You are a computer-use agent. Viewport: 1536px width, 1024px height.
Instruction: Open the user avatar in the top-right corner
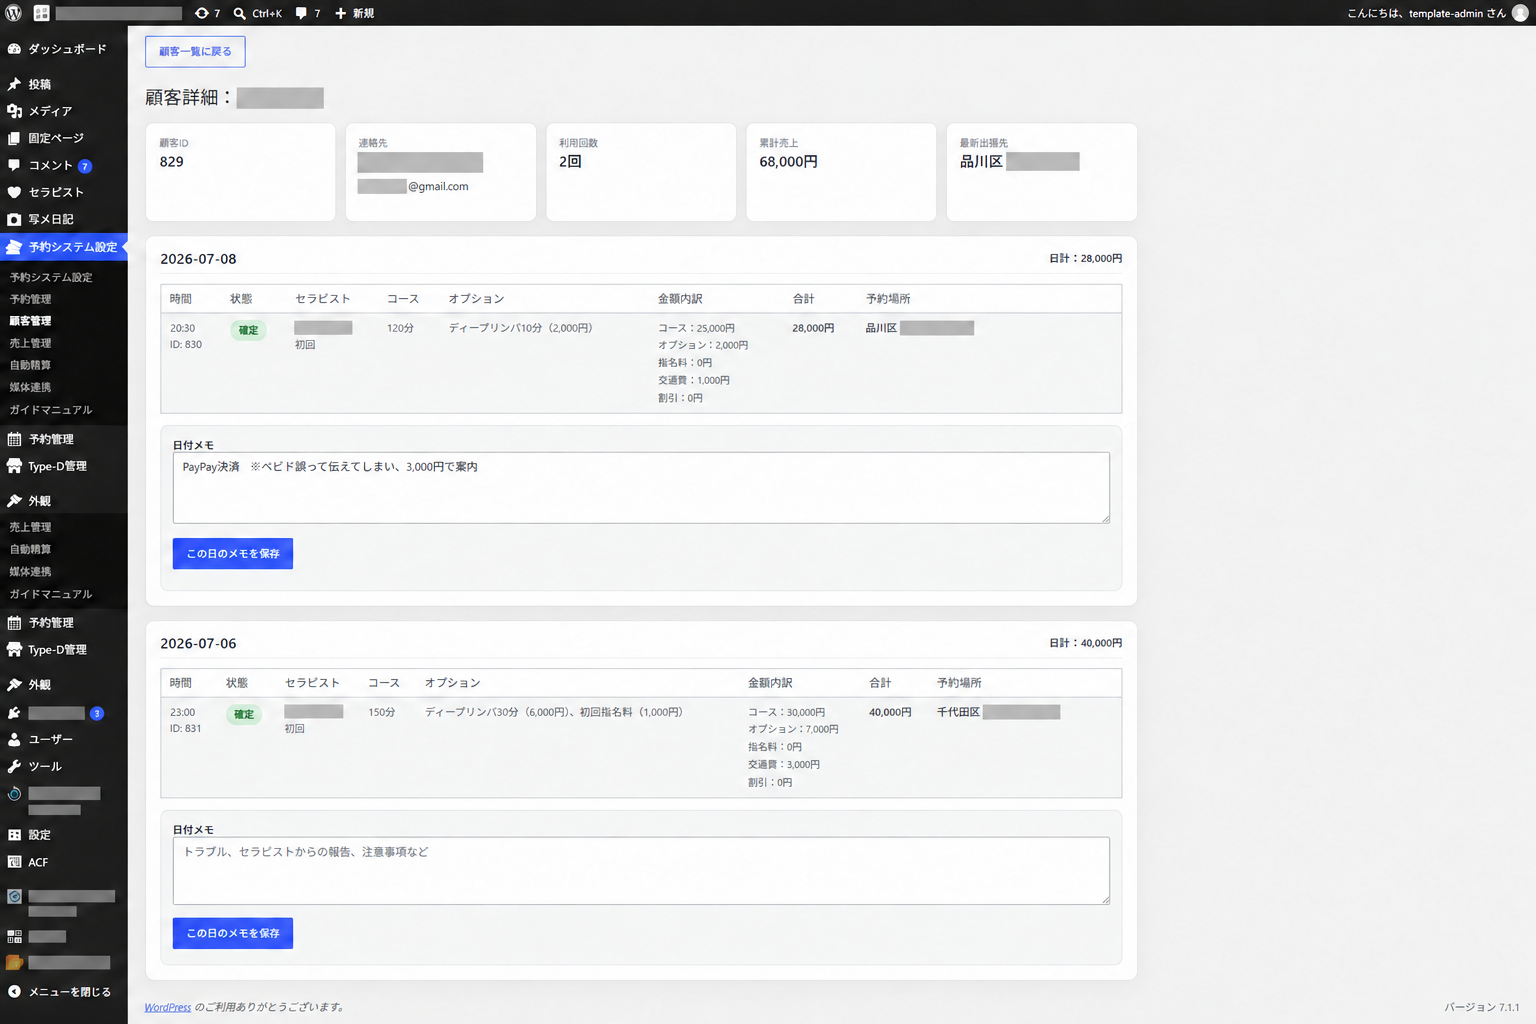tap(1520, 13)
